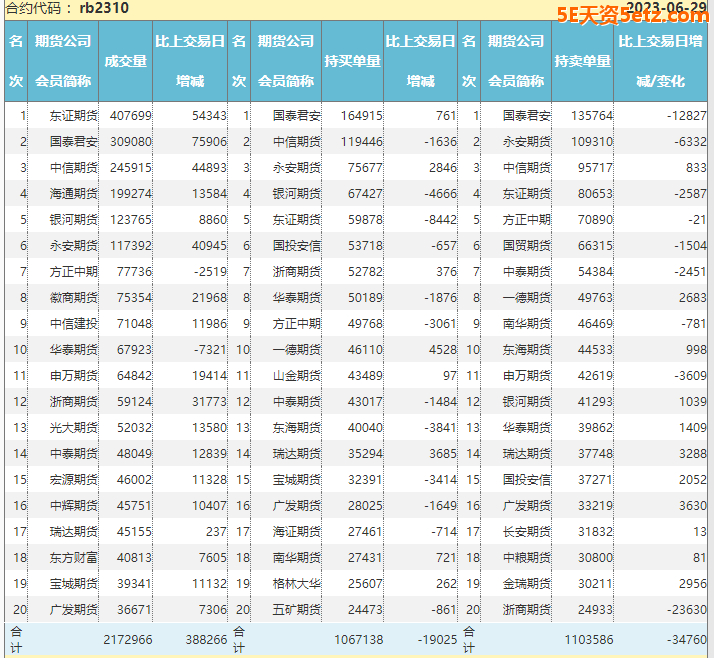The image size is (714, 658).
Task: Click 中辉期货 company name
Action: (73, 505)
